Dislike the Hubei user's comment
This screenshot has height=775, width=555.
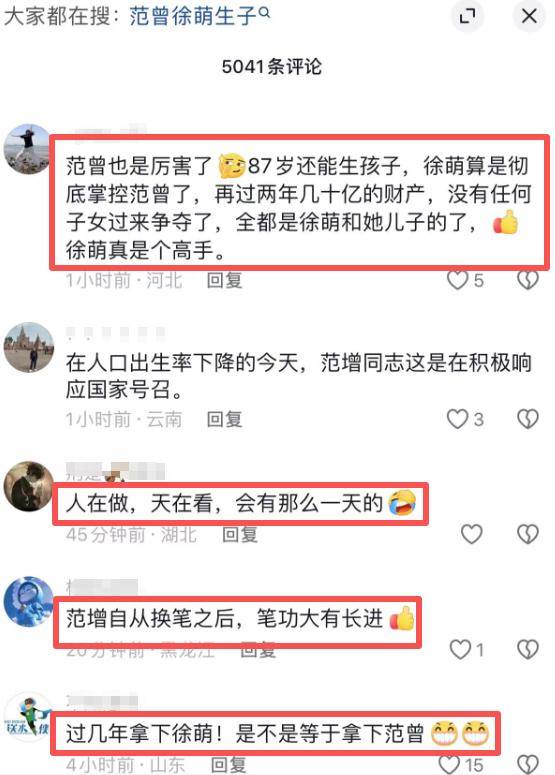527,534
